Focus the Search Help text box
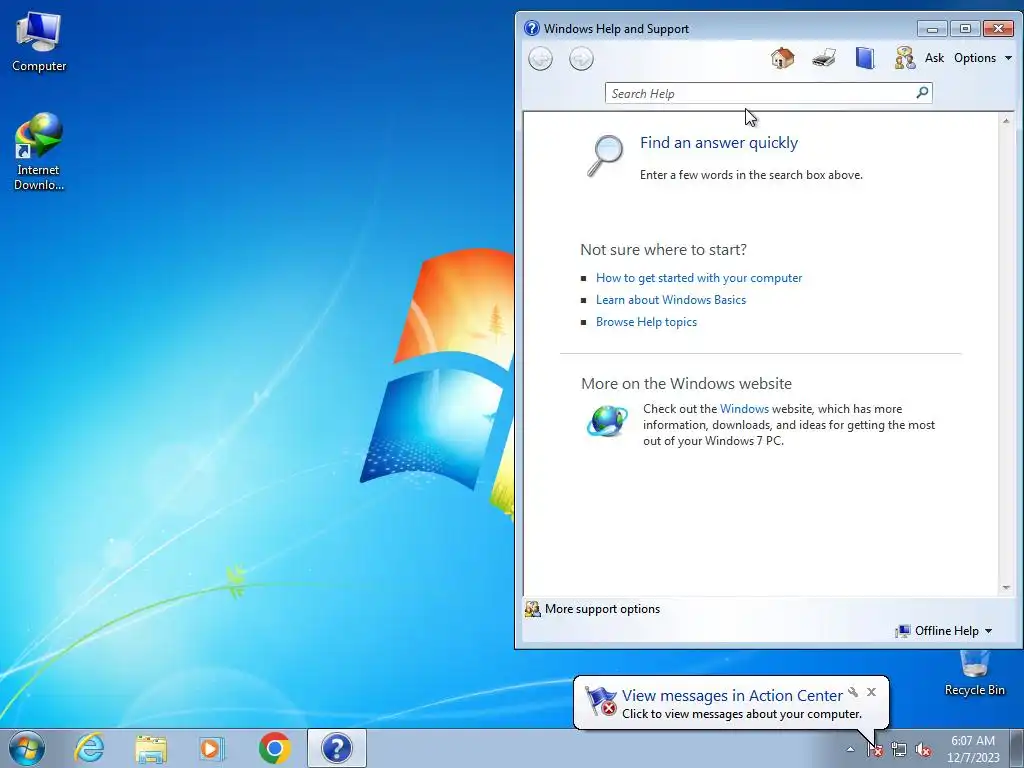The width and height of the screenshot is (1024, 768). (759, 93)
